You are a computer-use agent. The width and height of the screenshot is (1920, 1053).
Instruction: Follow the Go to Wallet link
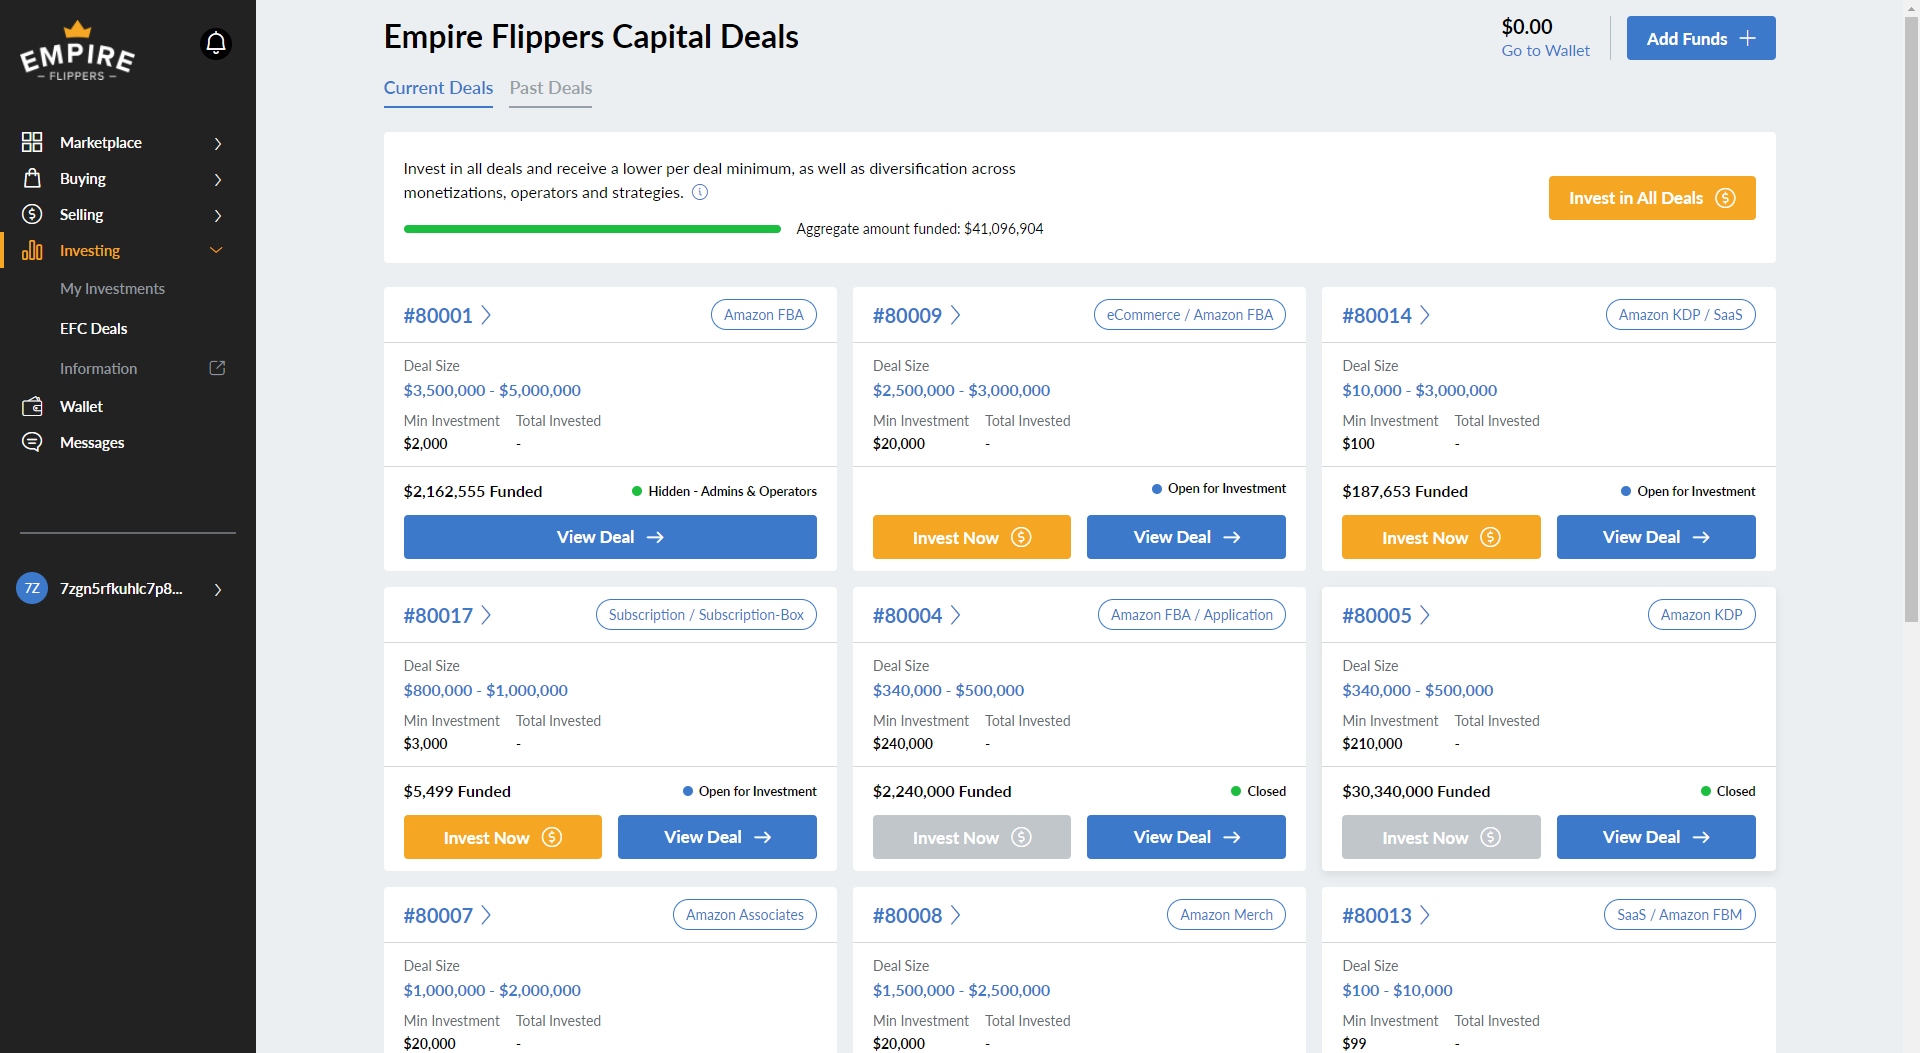click(x=1545, y=51)
